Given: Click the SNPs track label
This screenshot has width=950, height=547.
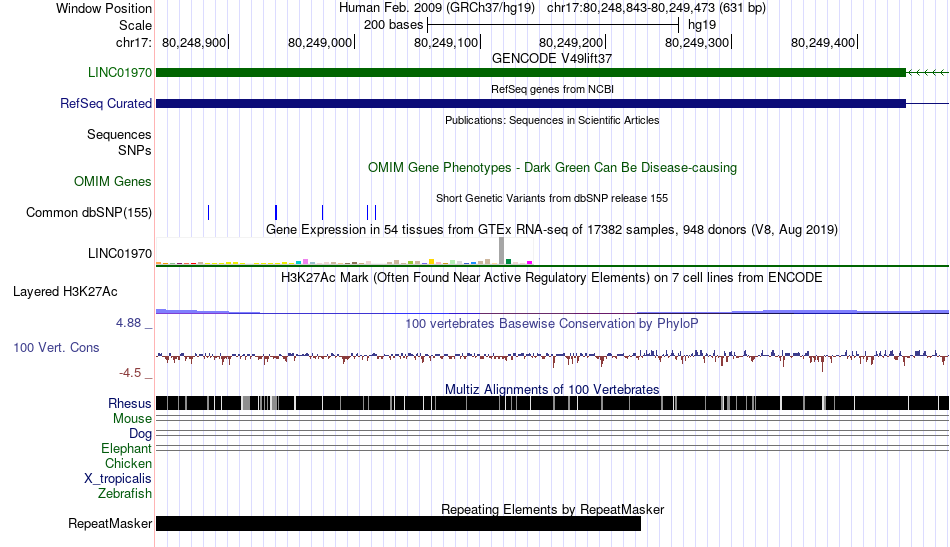Looking at the screenshot, I should [x=135, y=150].
